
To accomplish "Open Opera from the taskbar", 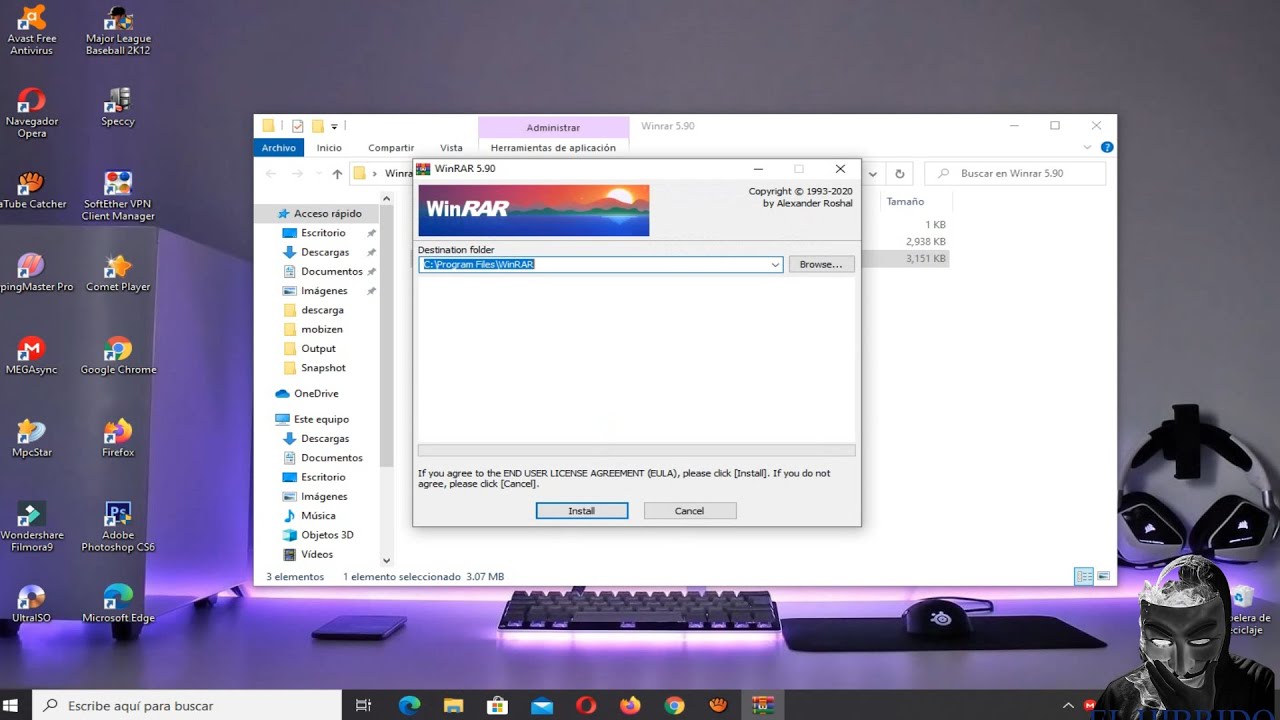I will pos(586,705).
